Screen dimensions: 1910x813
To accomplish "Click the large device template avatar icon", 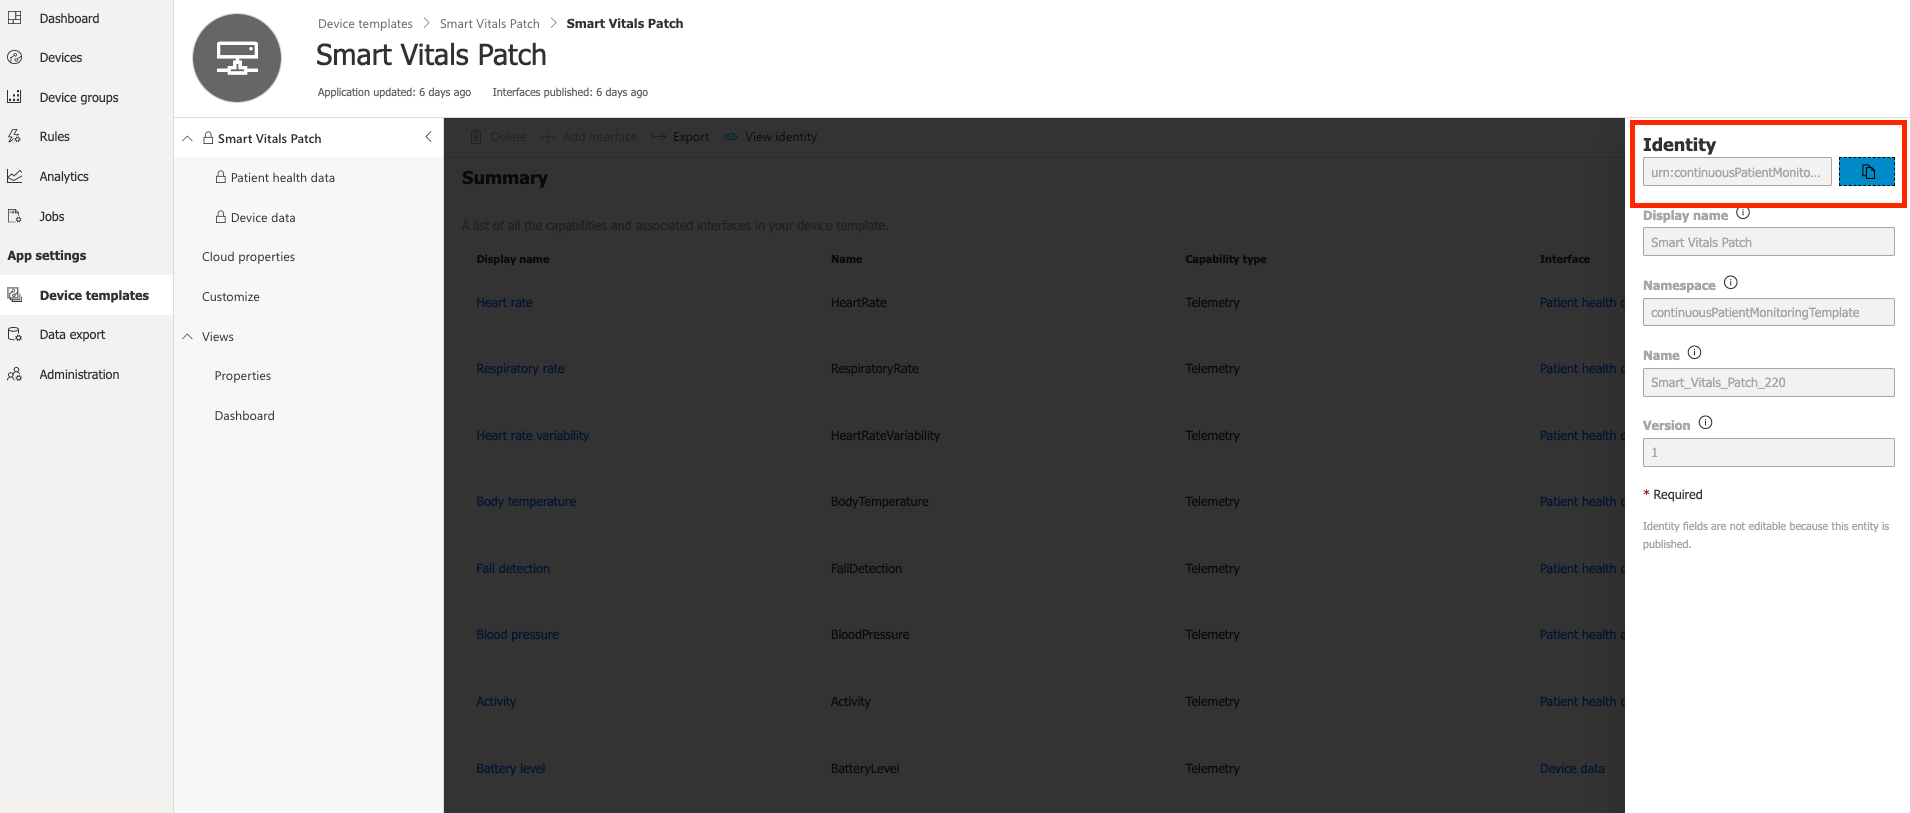I will coord(237,58).
